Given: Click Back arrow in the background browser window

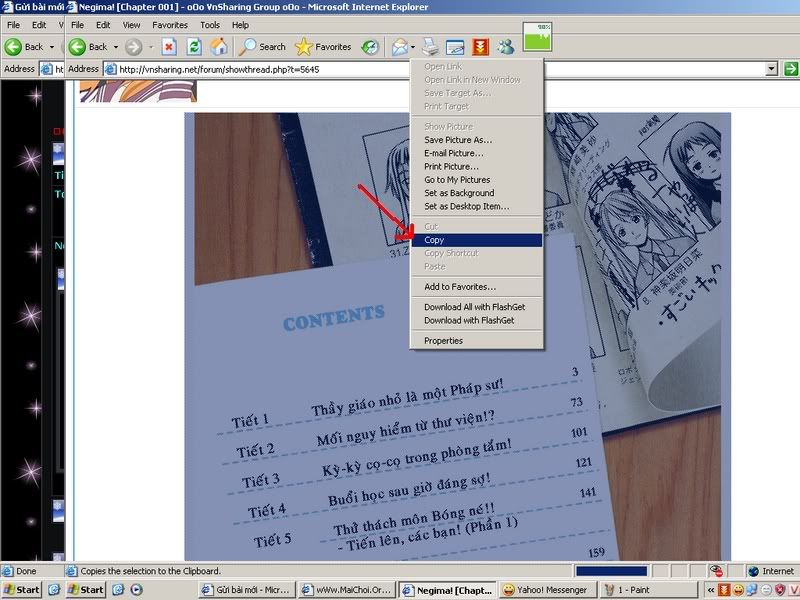Looking at the screenshot, I should 13,47.
